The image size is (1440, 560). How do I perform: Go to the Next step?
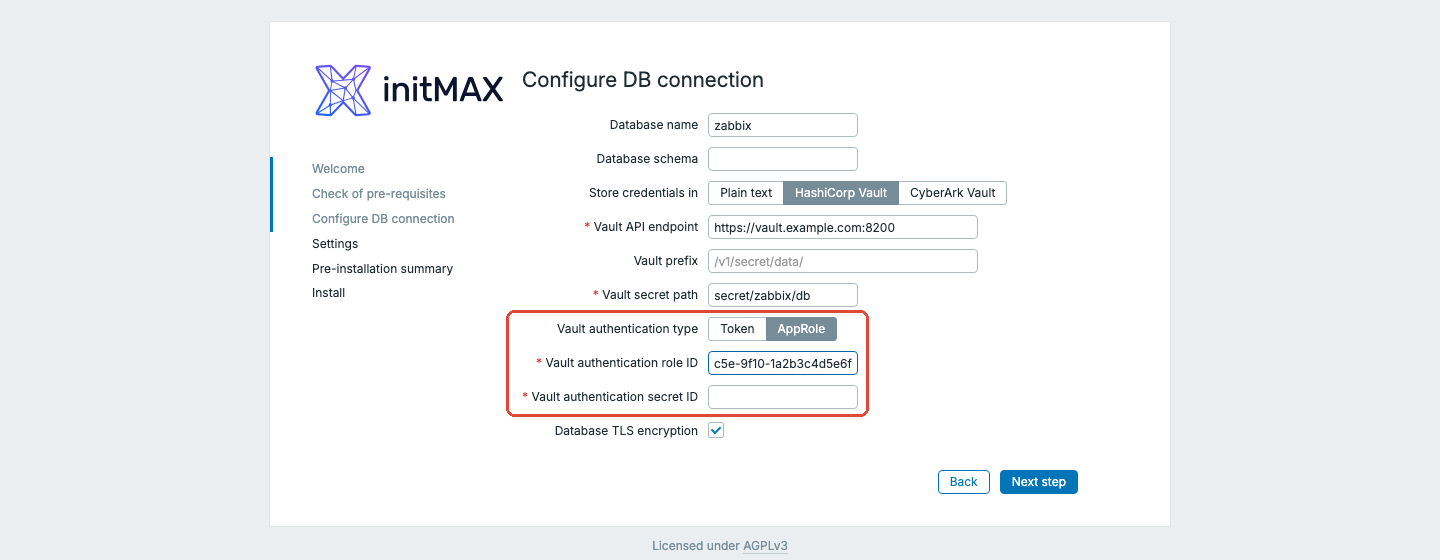point(1039,482)
